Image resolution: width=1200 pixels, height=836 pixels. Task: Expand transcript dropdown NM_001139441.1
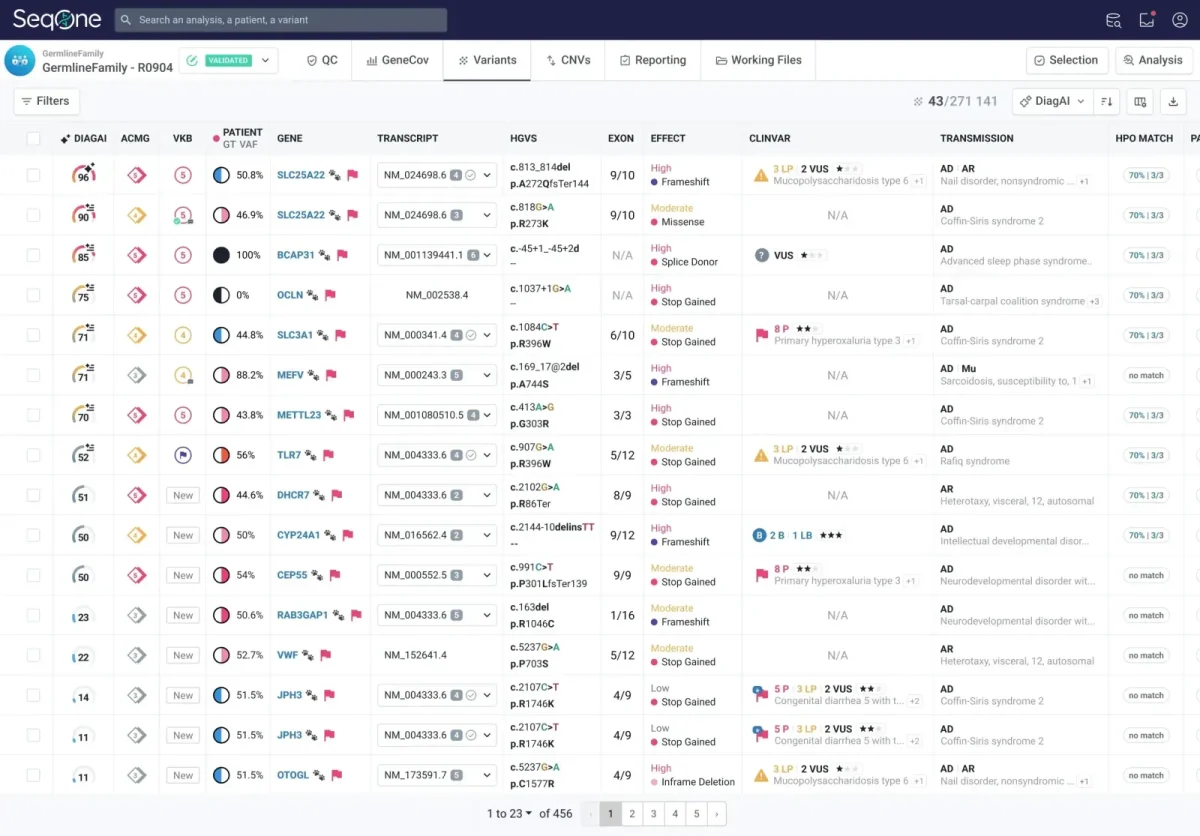click(487, 255)
